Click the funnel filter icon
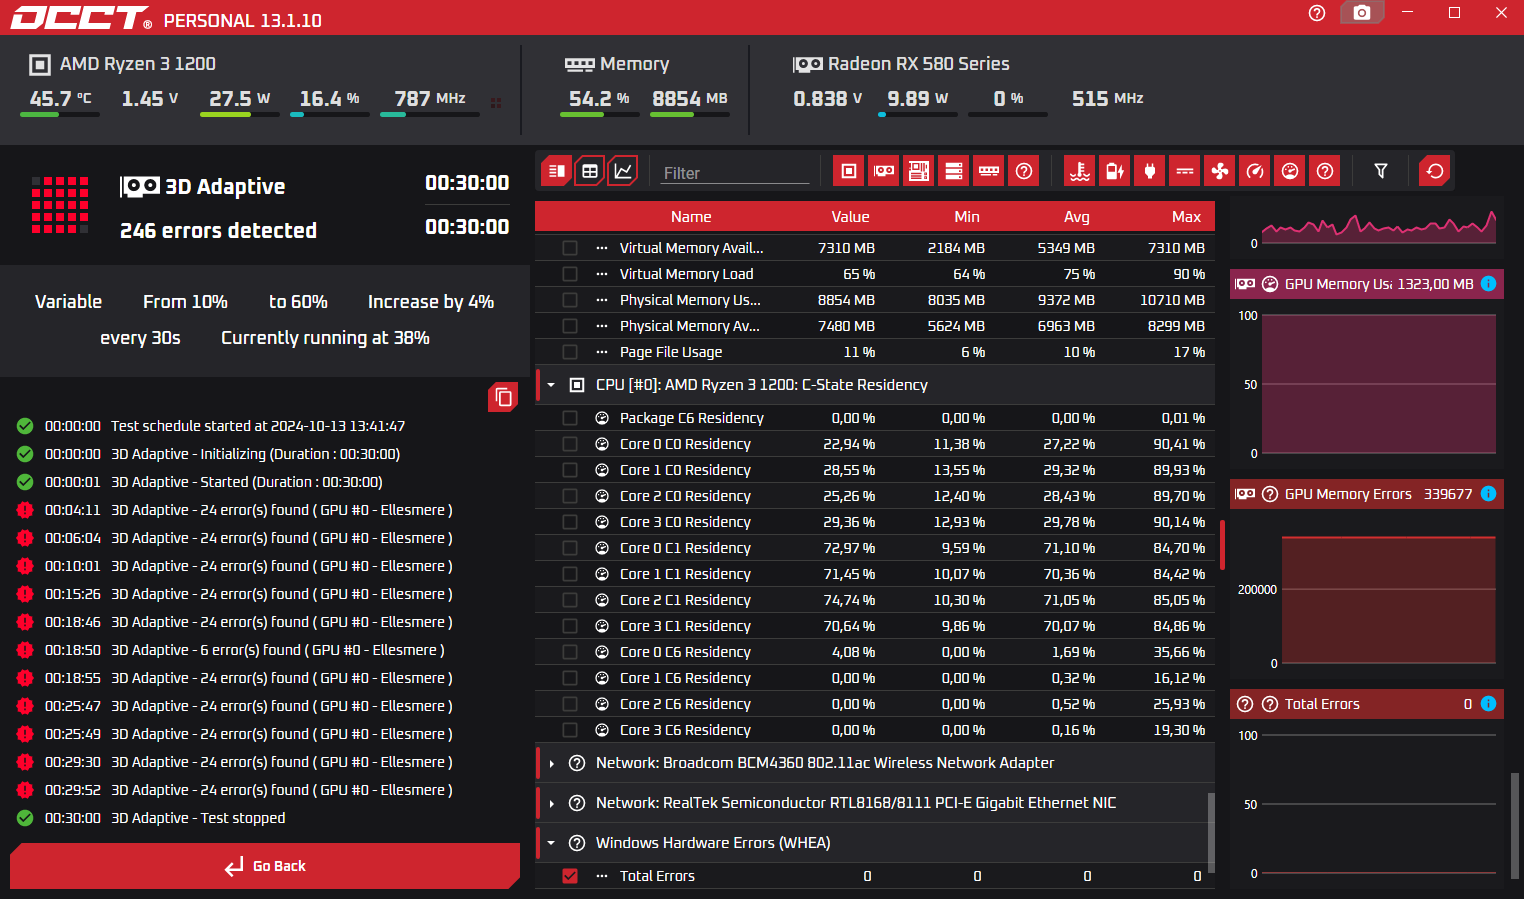Screen dimensions: 1524x899 (1381, 171)
